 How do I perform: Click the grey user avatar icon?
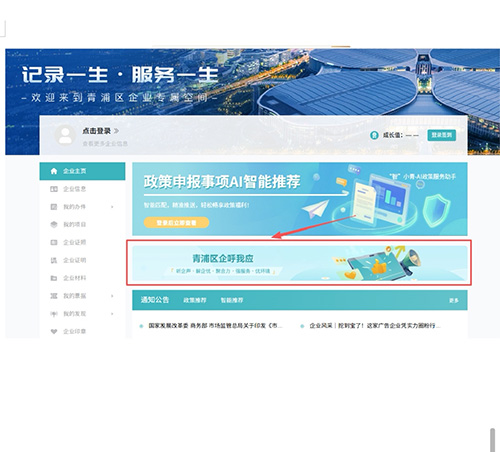coord(65,135)
